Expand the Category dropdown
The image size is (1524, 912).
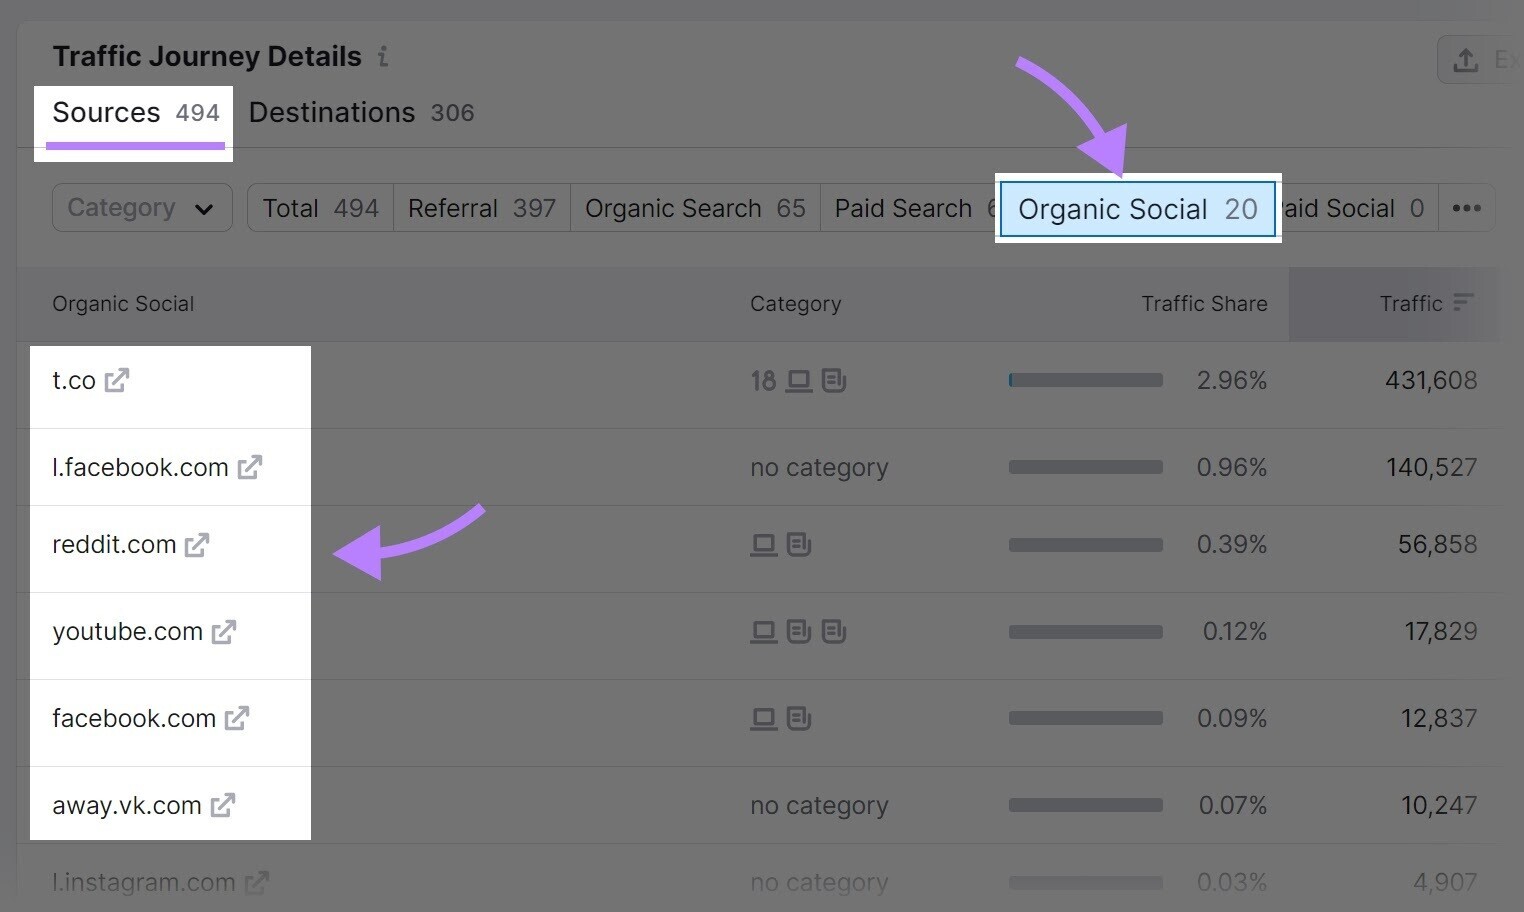pyautogui.click(x=142, y=208)
